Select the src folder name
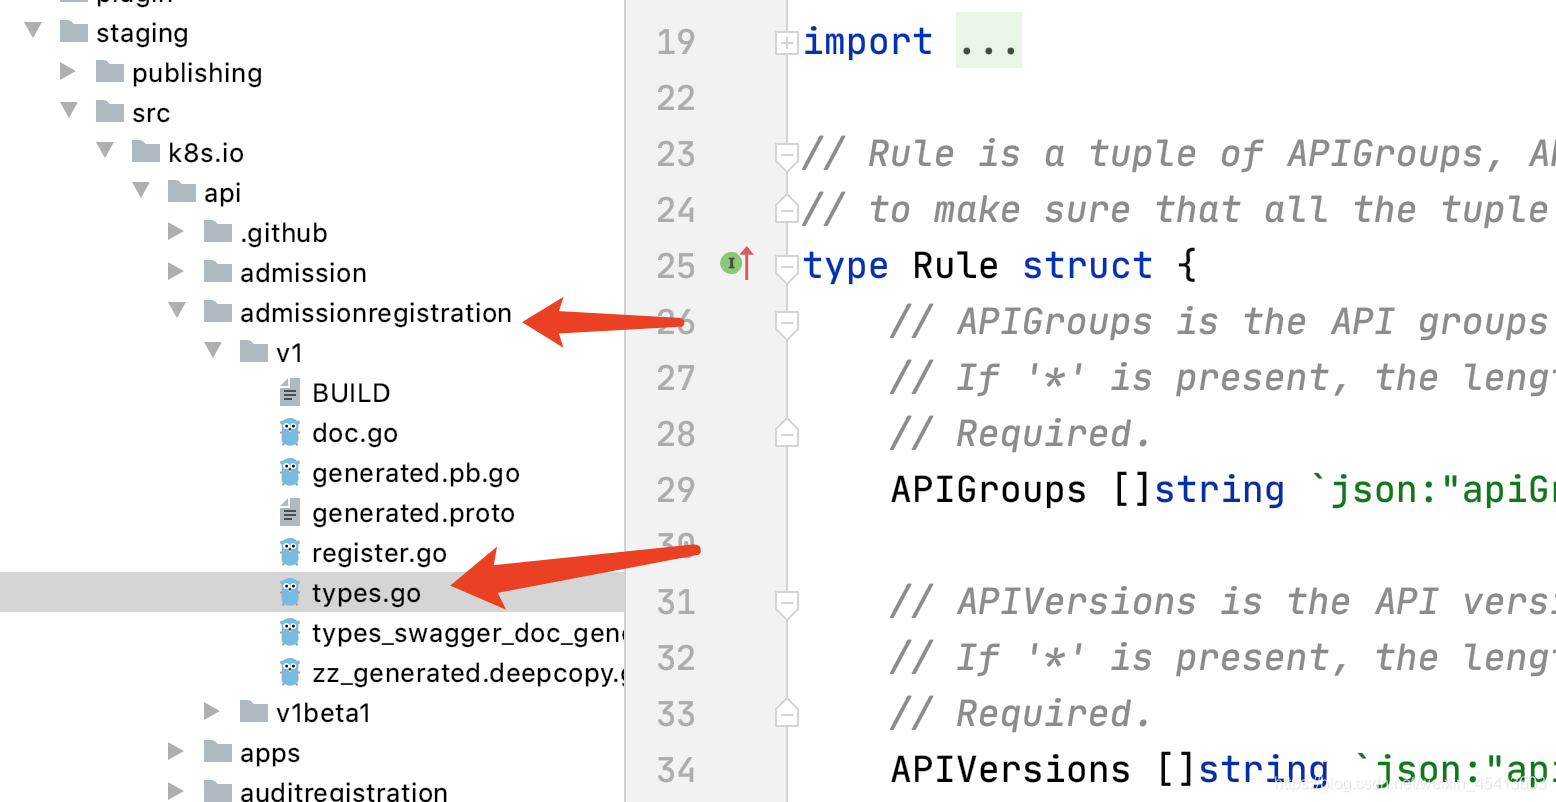 [x=151, y=113]
